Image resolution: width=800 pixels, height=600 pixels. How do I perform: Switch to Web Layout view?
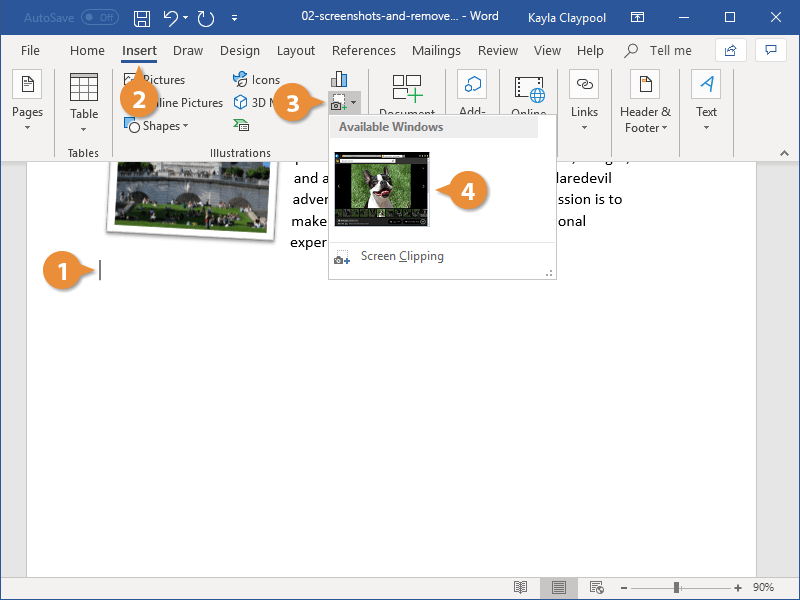click(x=597, y=588)
